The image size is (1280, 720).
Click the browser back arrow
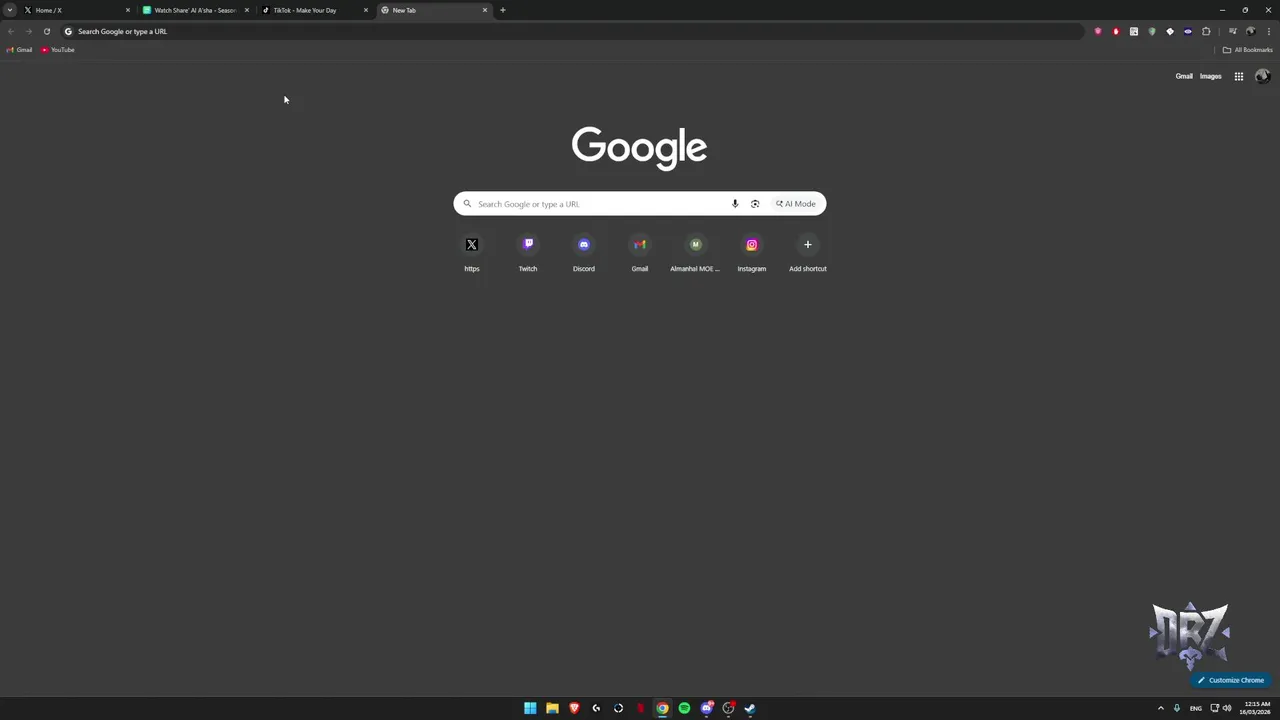11,31
